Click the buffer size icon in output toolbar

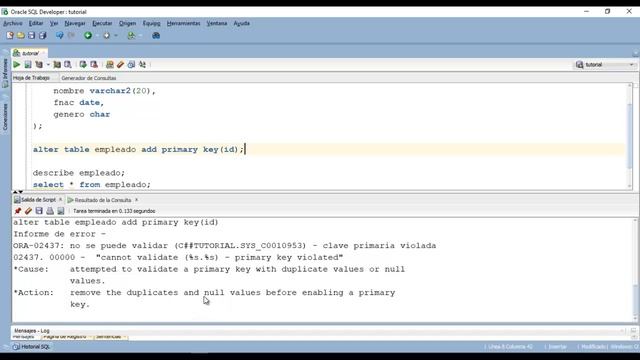click(x=61, y=211)
